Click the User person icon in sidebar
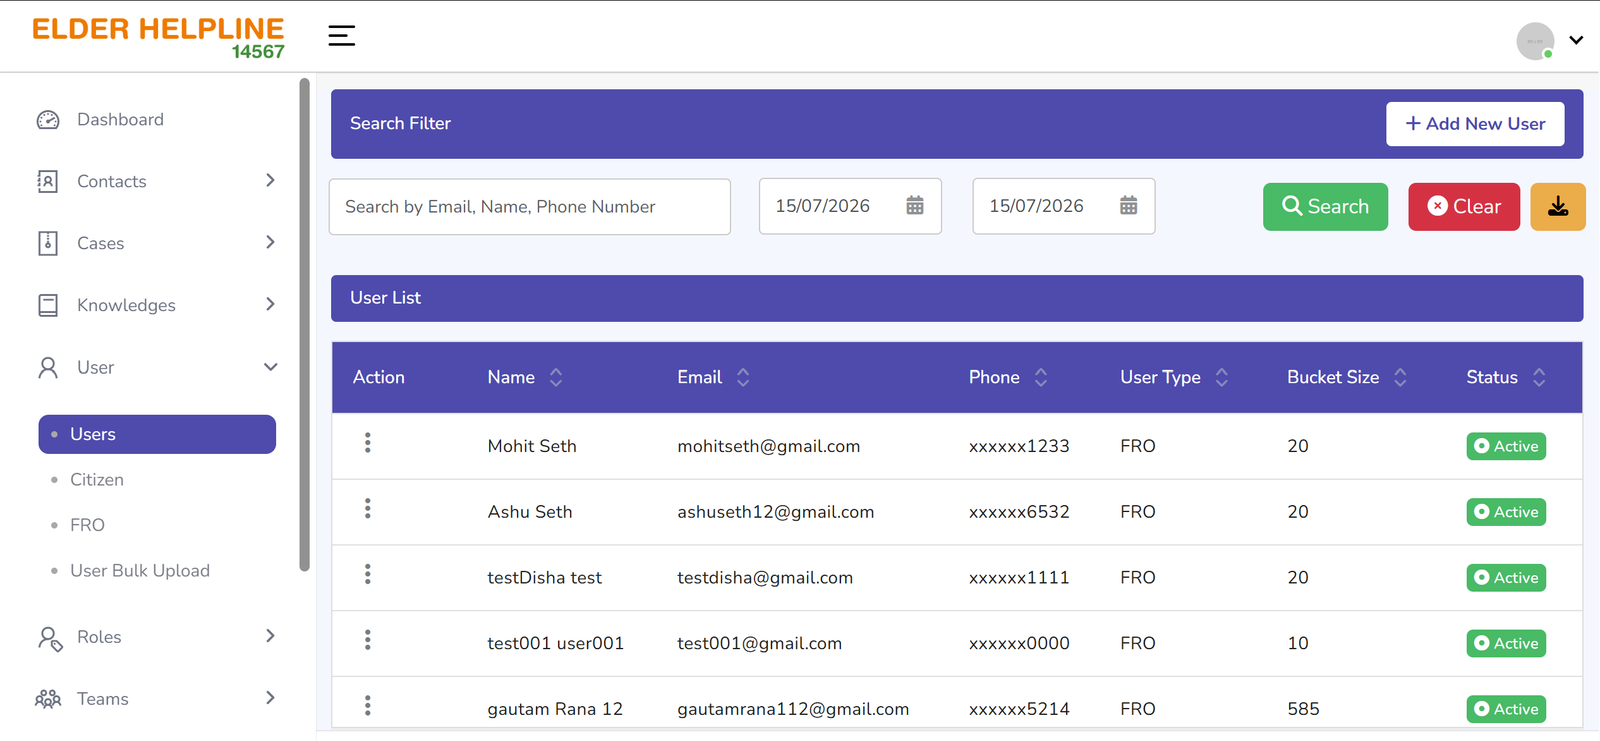This screenshot has height=741, width=1600. 48,367
